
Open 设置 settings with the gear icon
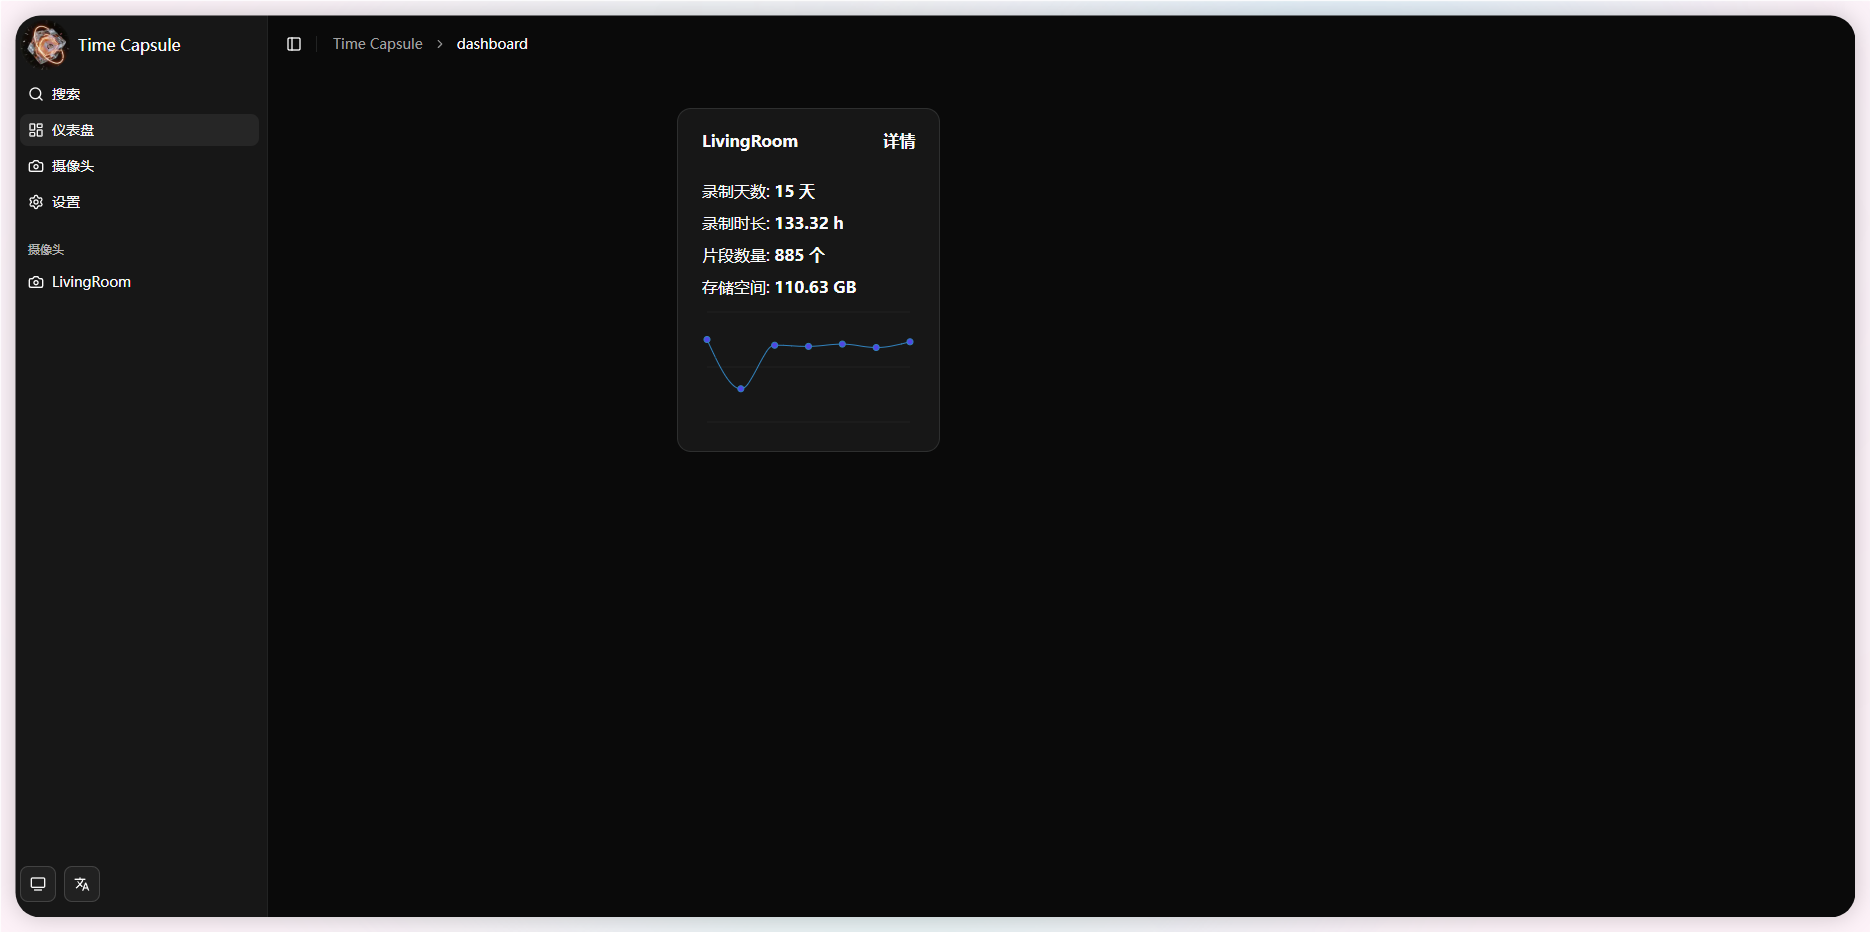[66, 202]
